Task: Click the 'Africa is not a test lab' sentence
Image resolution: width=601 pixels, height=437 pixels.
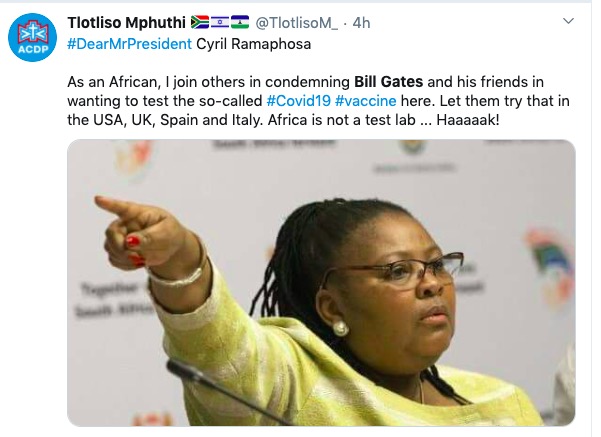Action: pyautogui.click(x=342, y=120)
